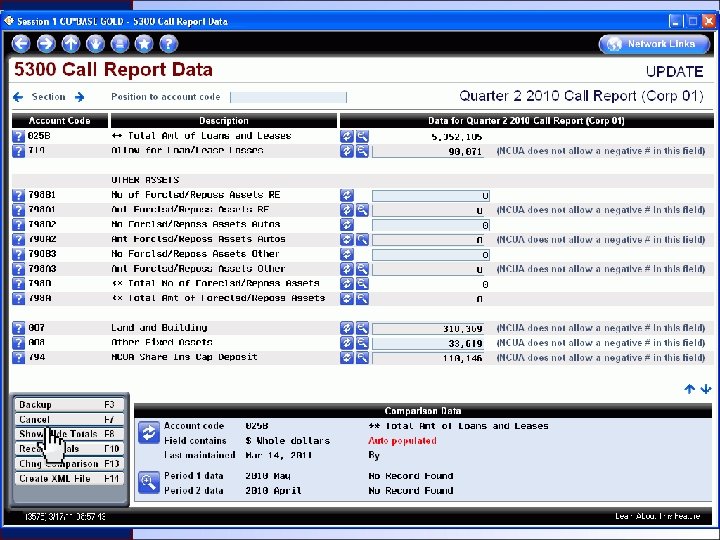Open Network Links
Image resolution: width=720 pixels, height=540 pixels.
tap(654, 44)
